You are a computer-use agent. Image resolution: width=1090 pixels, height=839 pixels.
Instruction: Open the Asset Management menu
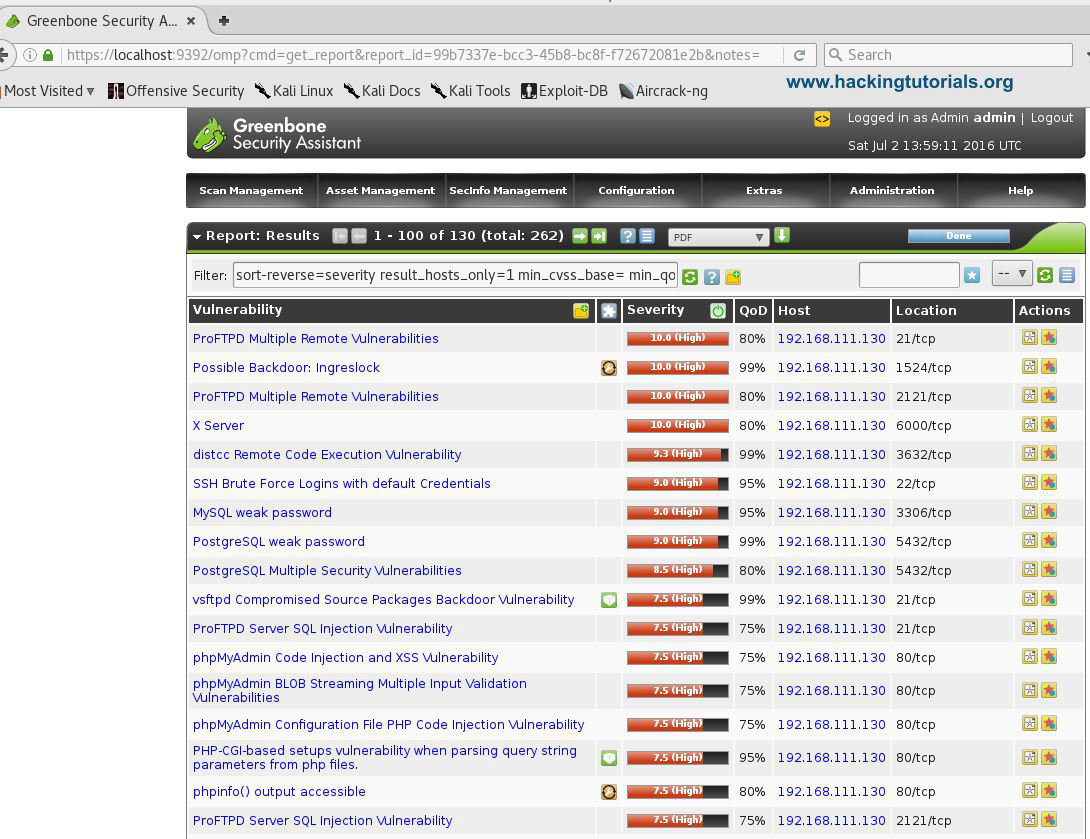click(x=380, y=190)
